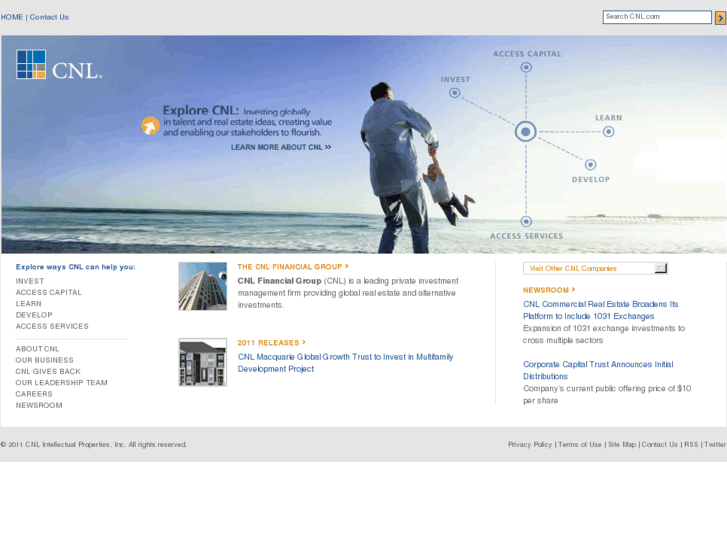Click the CNL logo icon
Screen dimensions: 727x545
coord(32,64)
